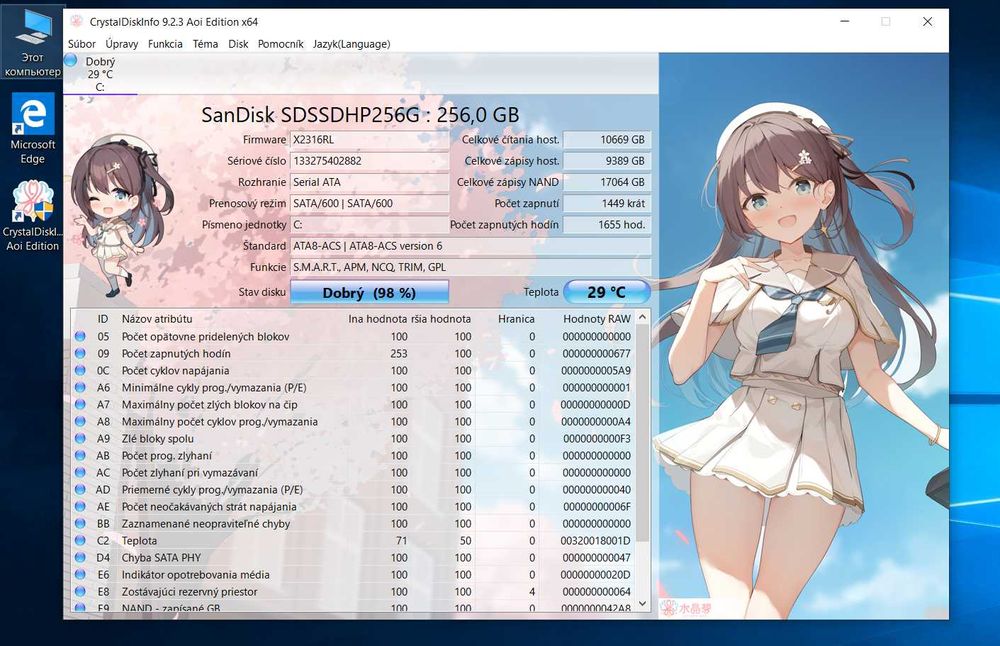Click the Funkcie field S.M.A.R.T., APM, NCQ
Screen dimensions: 1000x646
[x=471, y=267]
